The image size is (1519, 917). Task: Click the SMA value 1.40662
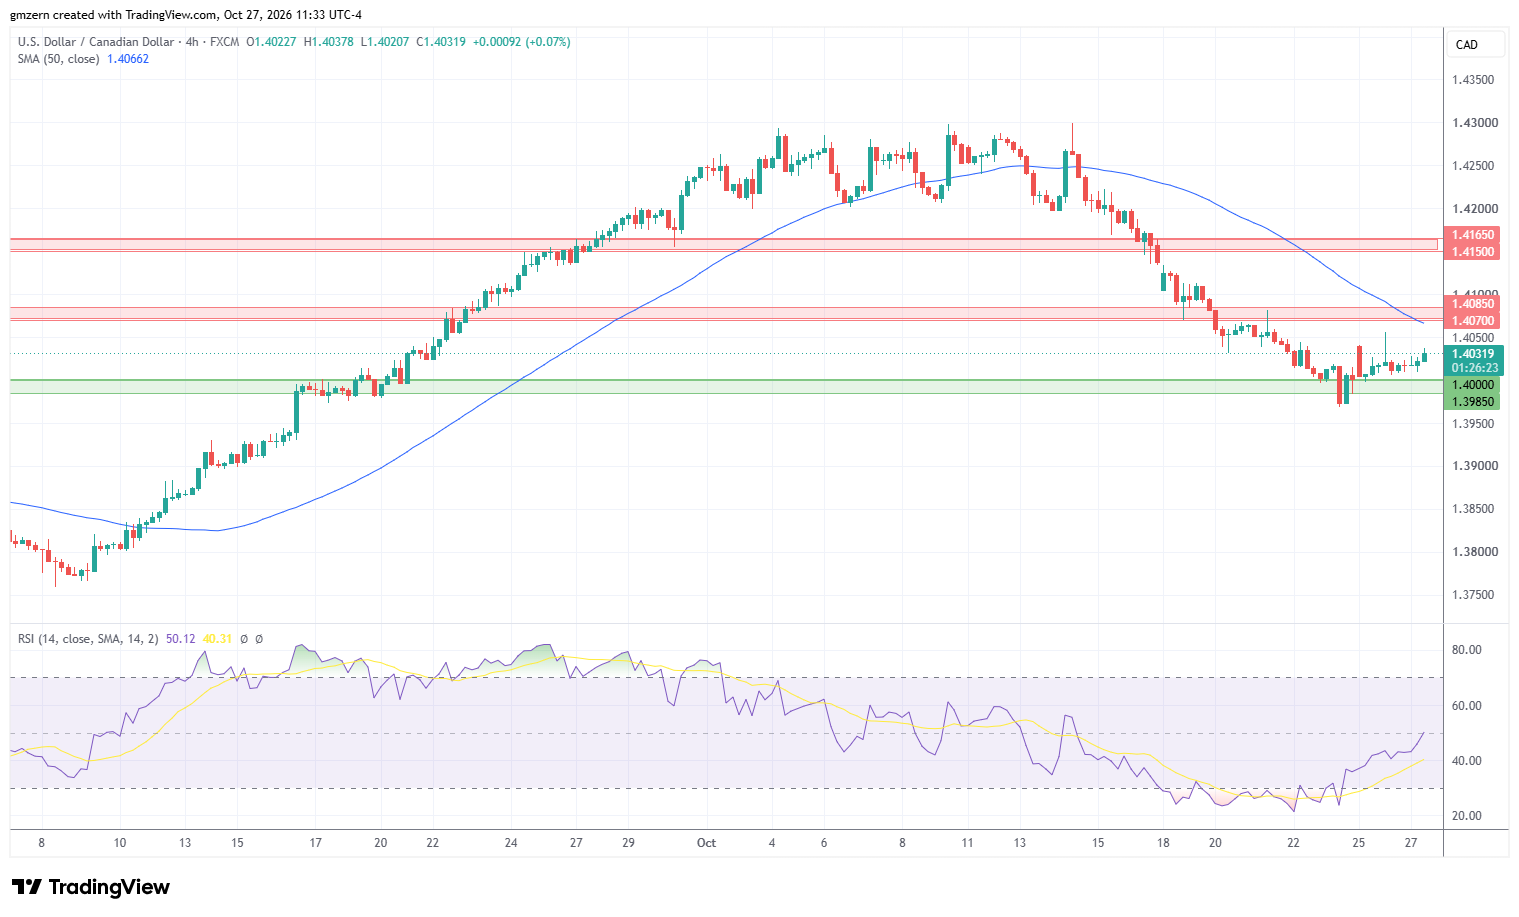point(128,59)
